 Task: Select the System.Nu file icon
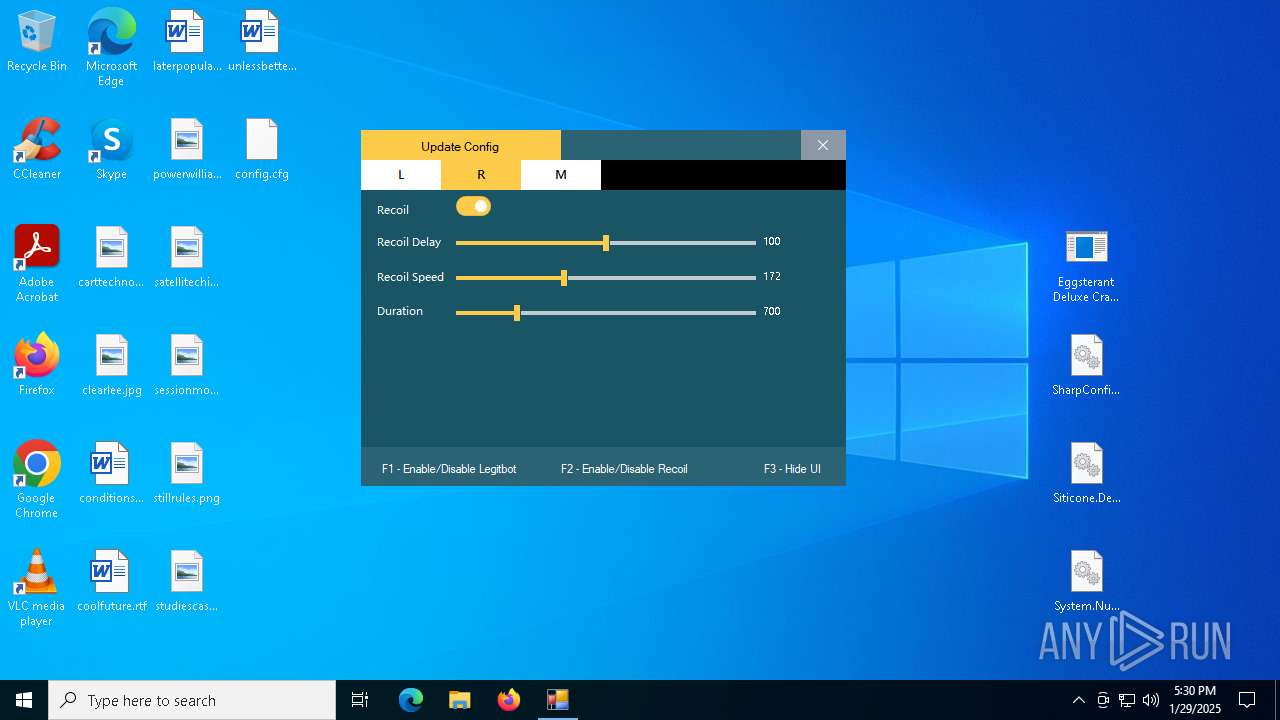click(1086, 581)
